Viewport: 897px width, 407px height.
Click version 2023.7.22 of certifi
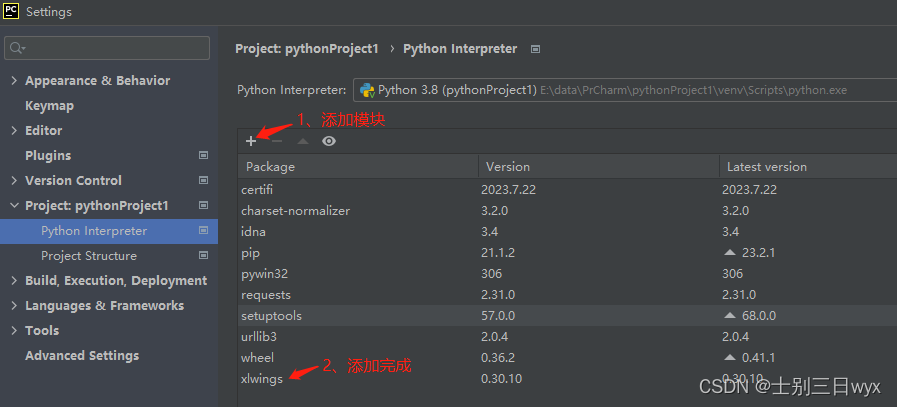point(508,189)
